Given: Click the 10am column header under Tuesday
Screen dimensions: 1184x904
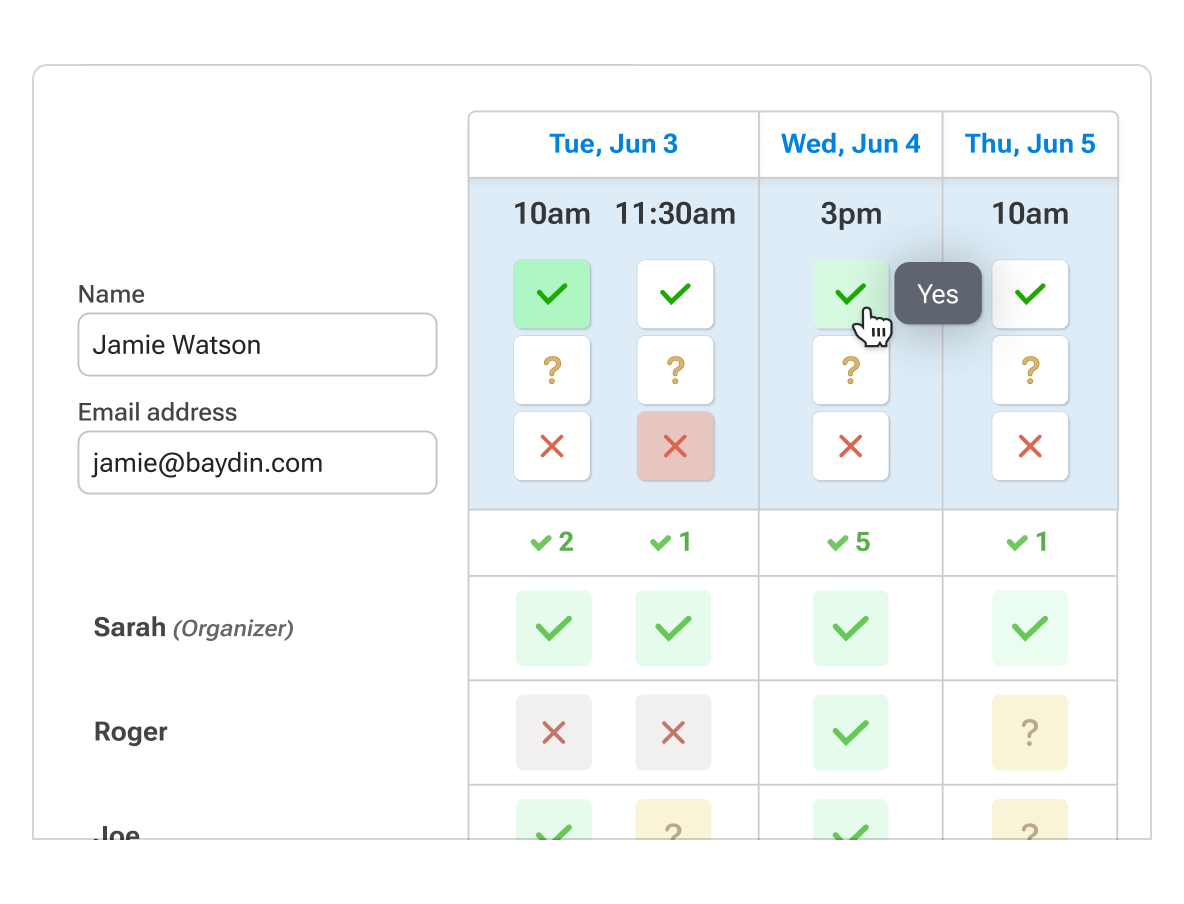Looking at the screenshot, I should click(552, 213).
